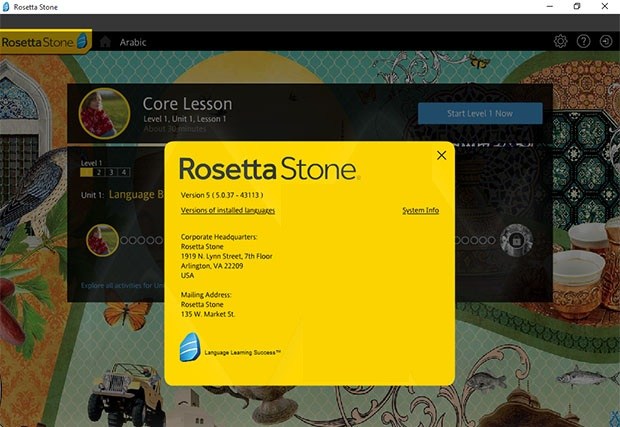
Task: Select level 4 box
Action: coord(124,172)
